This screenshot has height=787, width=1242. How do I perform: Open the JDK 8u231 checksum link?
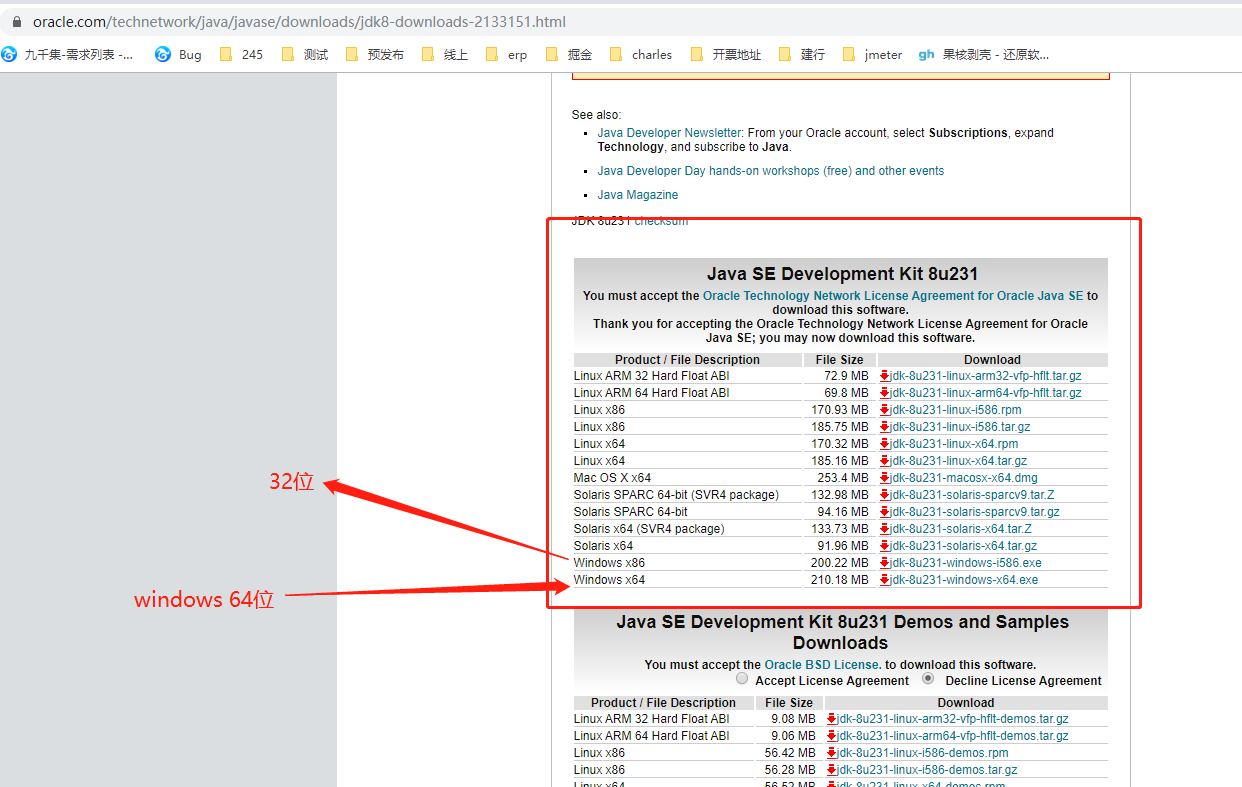[x=661, y=221]
